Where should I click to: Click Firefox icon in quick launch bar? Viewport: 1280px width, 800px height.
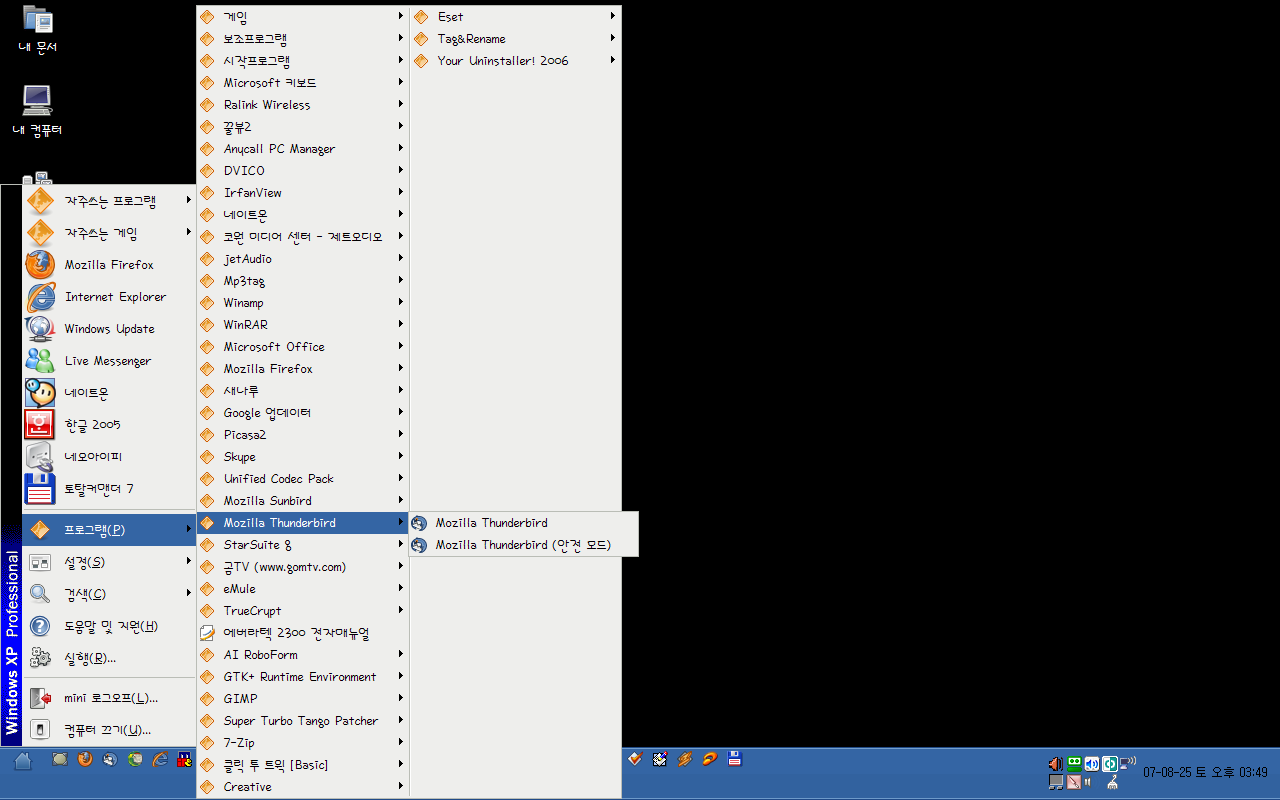point(85,759)
